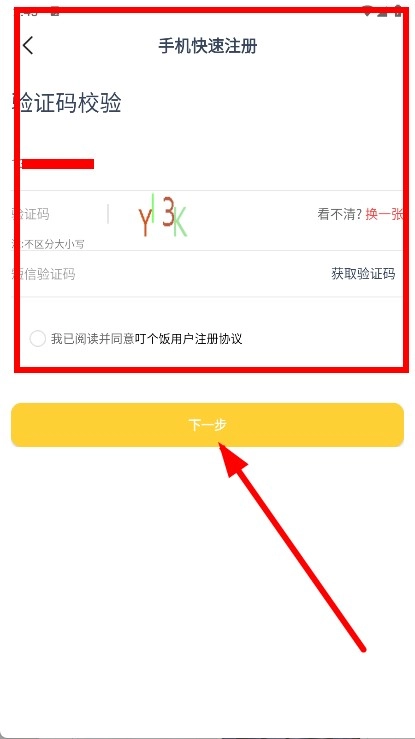Click the 手机快速注册 page title

pyautogui.click(x=208, y=46)
